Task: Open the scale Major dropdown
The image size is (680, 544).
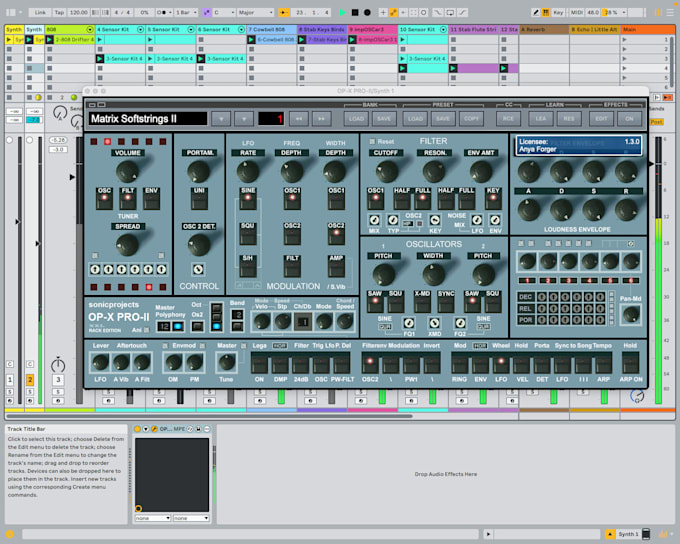Action: tap(255, 13)
